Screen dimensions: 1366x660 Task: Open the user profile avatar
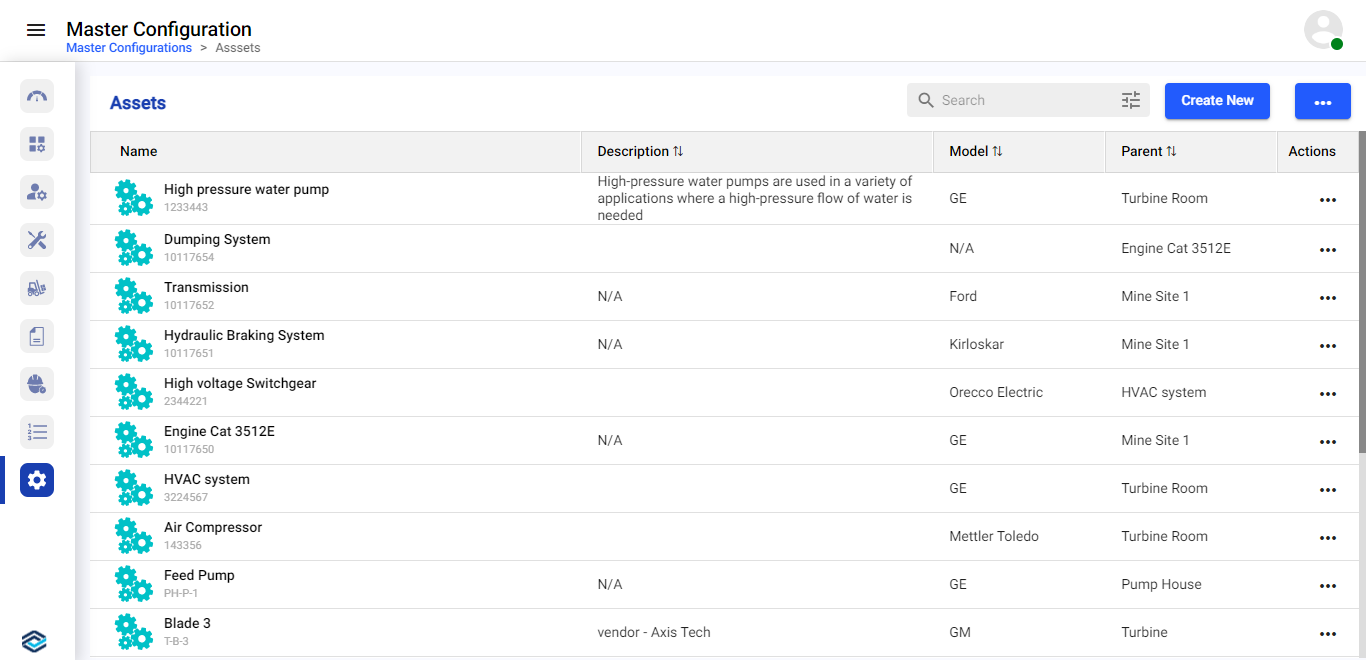1323,30
